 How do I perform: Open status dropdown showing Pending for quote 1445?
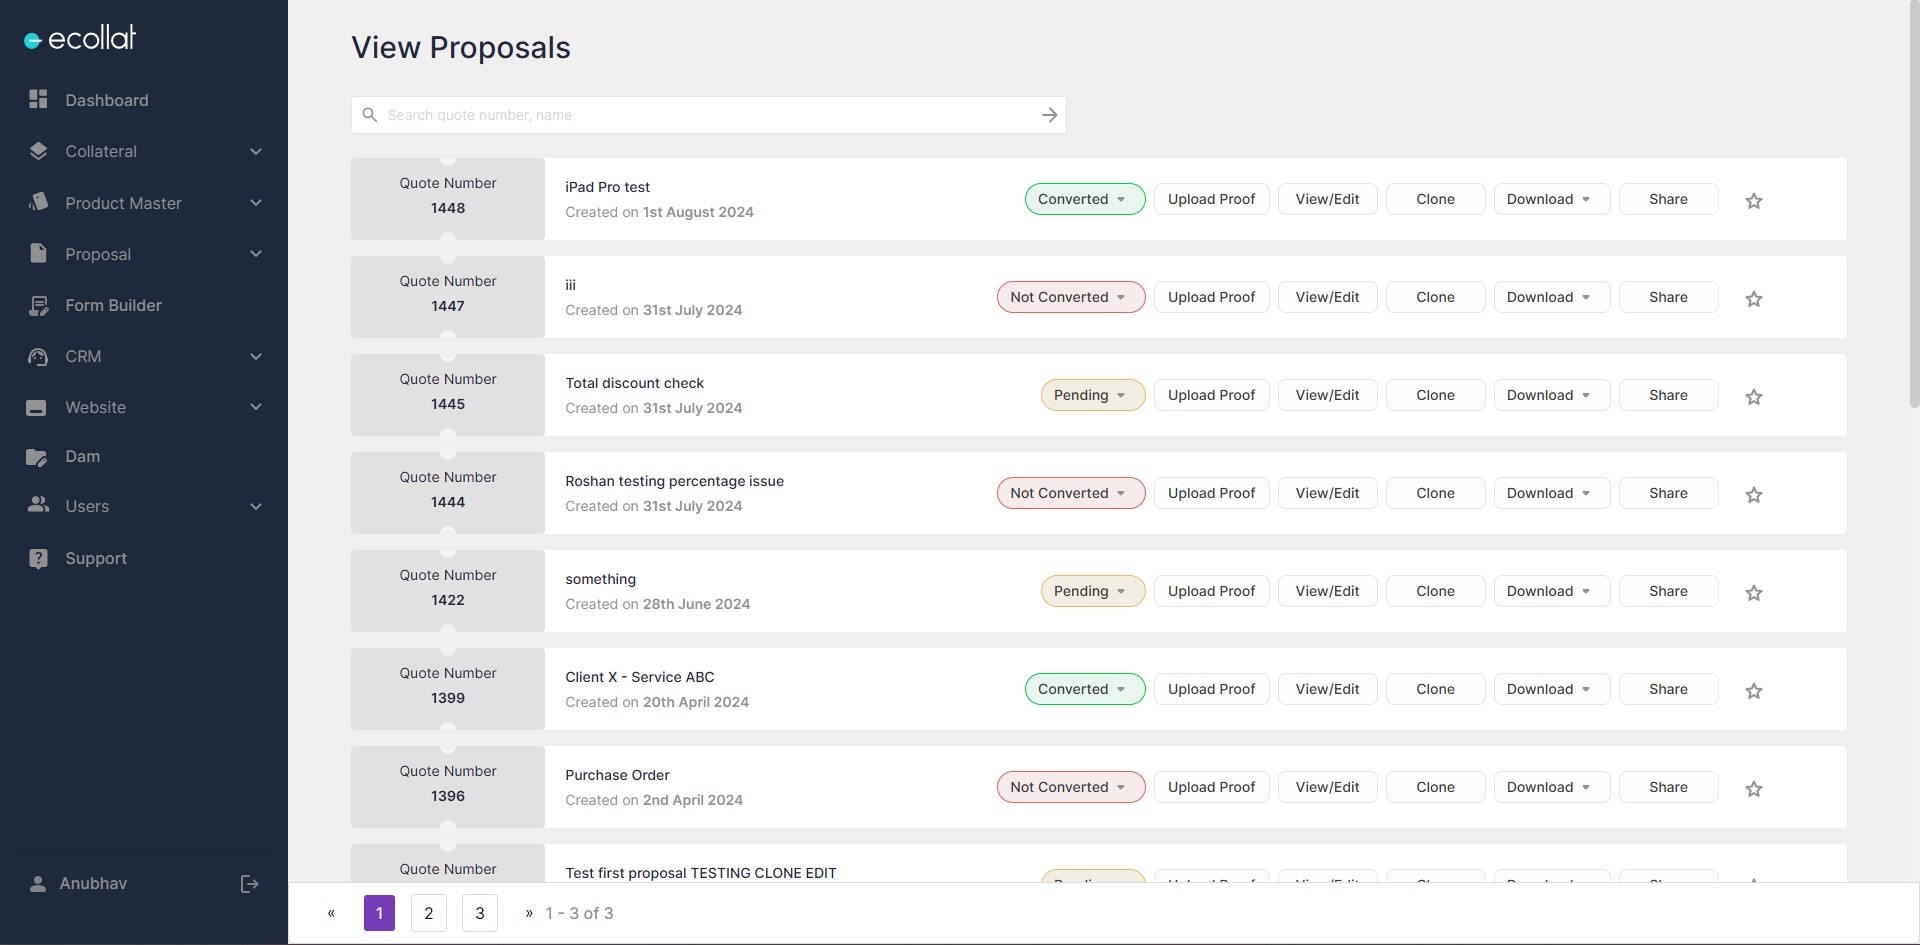(x=1091, y=395)
